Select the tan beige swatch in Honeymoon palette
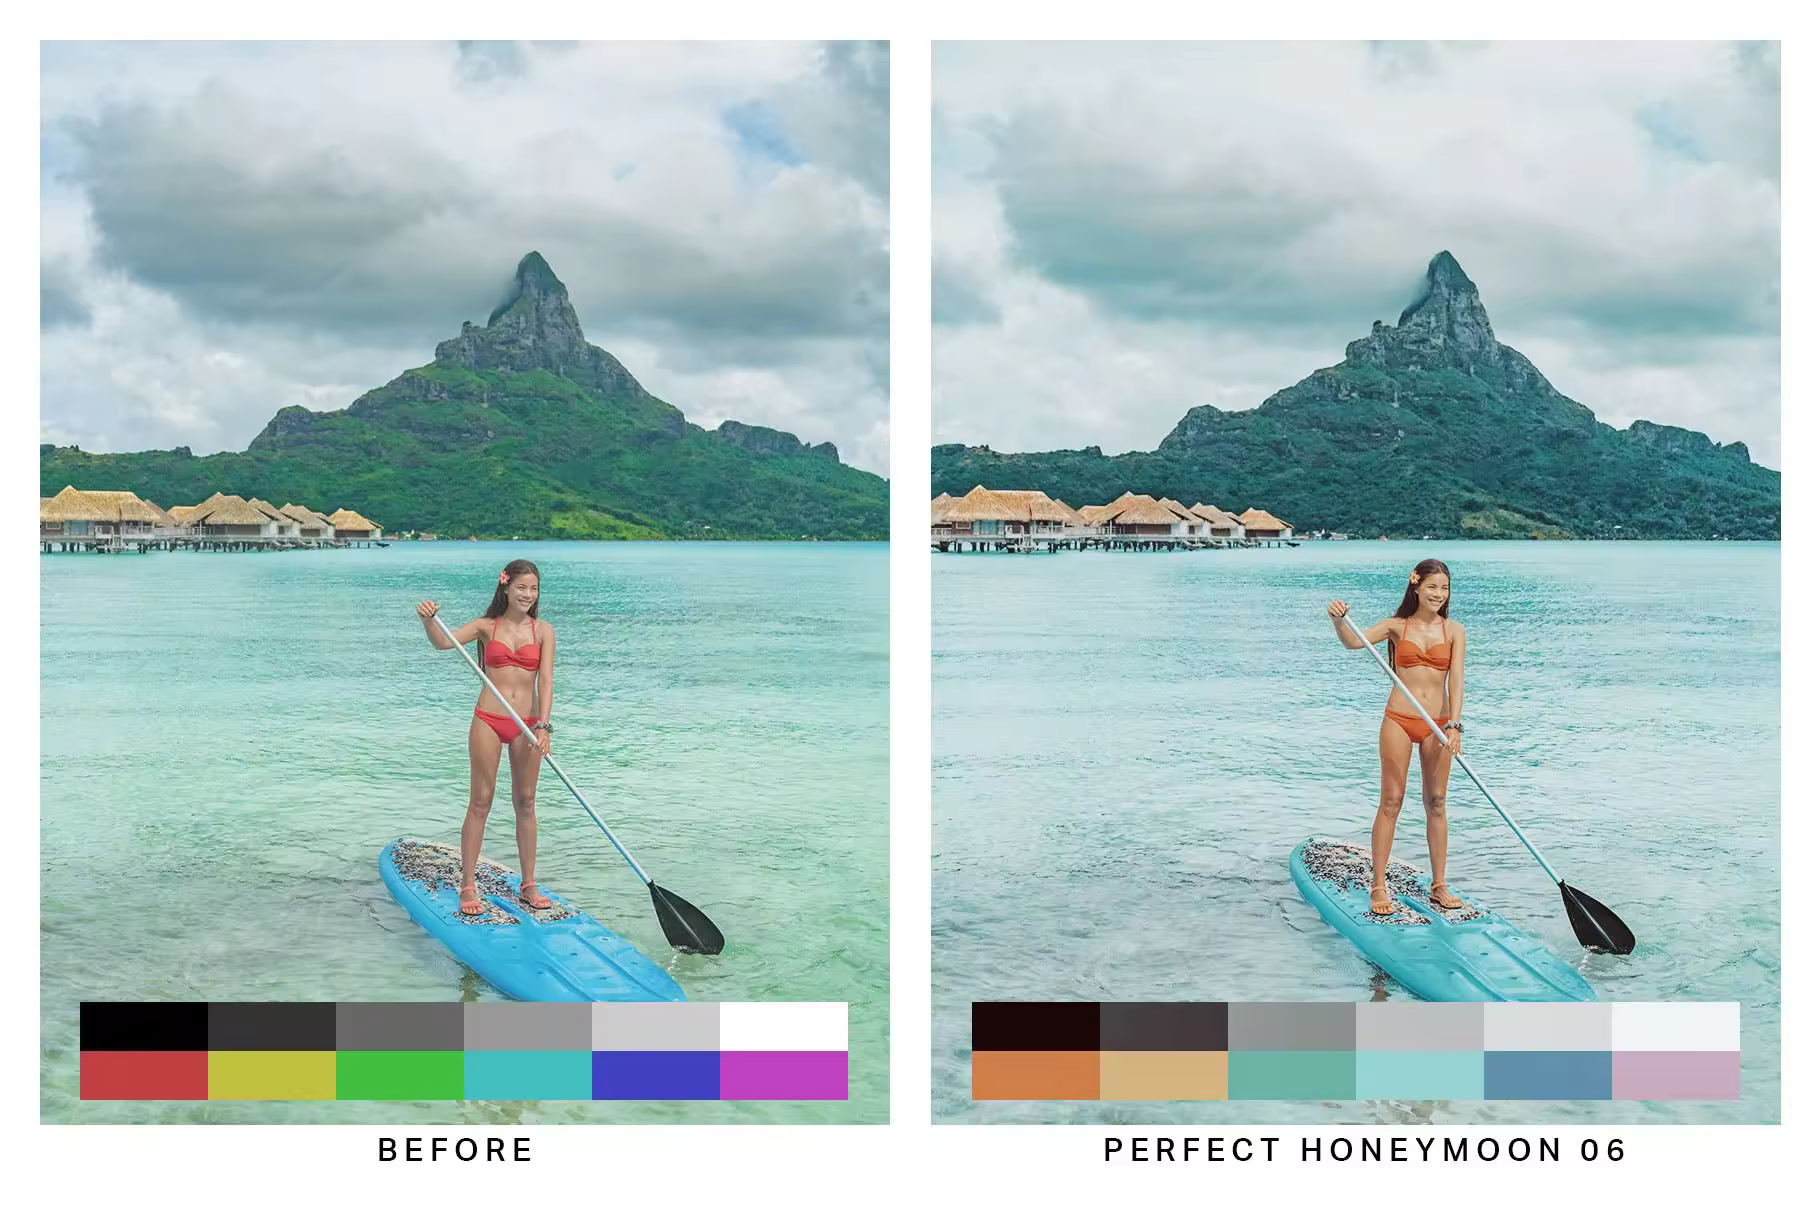This screenshot has height=1214, width=1820. pyautogui.click(x=1164, y=1075)
